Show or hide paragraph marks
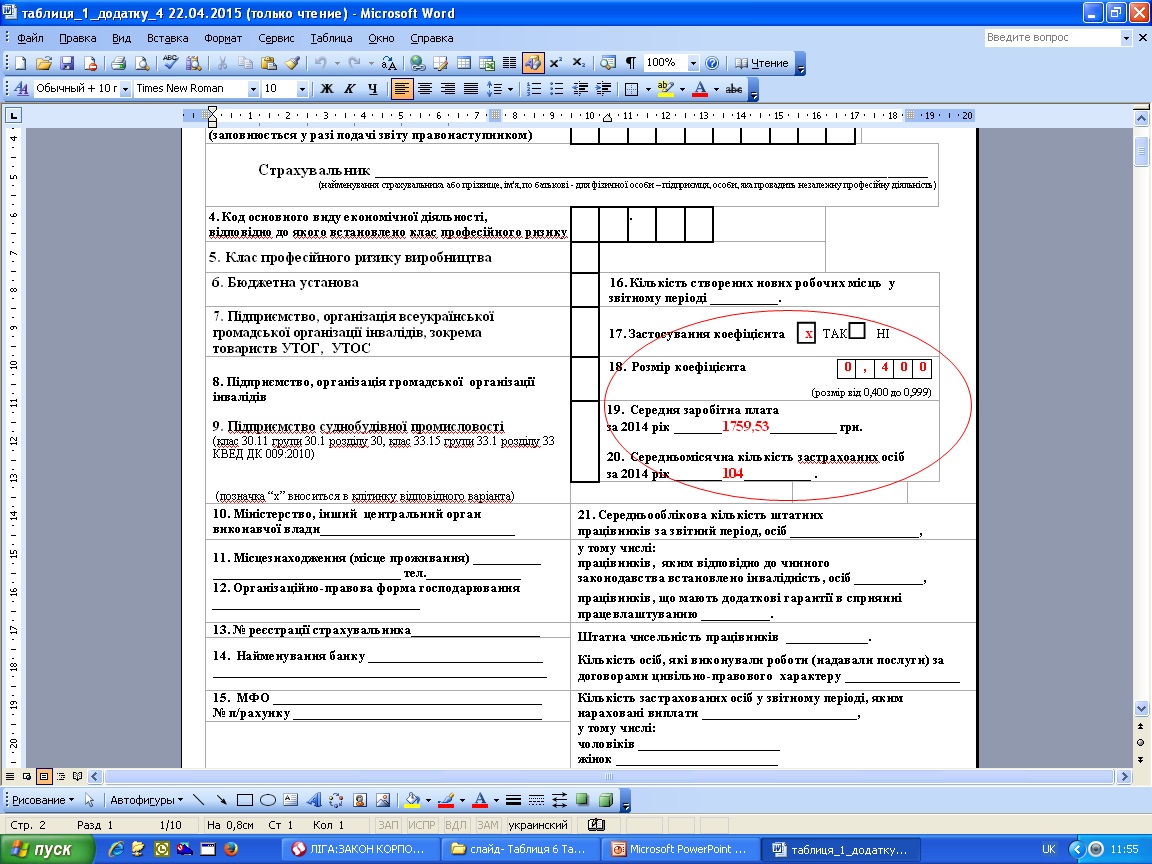This screenshot has width=1152, height=864. point(631,63)
